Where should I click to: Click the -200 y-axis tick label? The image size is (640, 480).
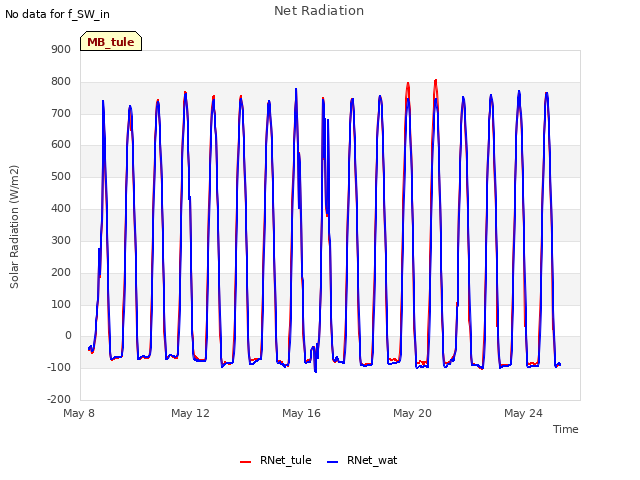point(59,399)
